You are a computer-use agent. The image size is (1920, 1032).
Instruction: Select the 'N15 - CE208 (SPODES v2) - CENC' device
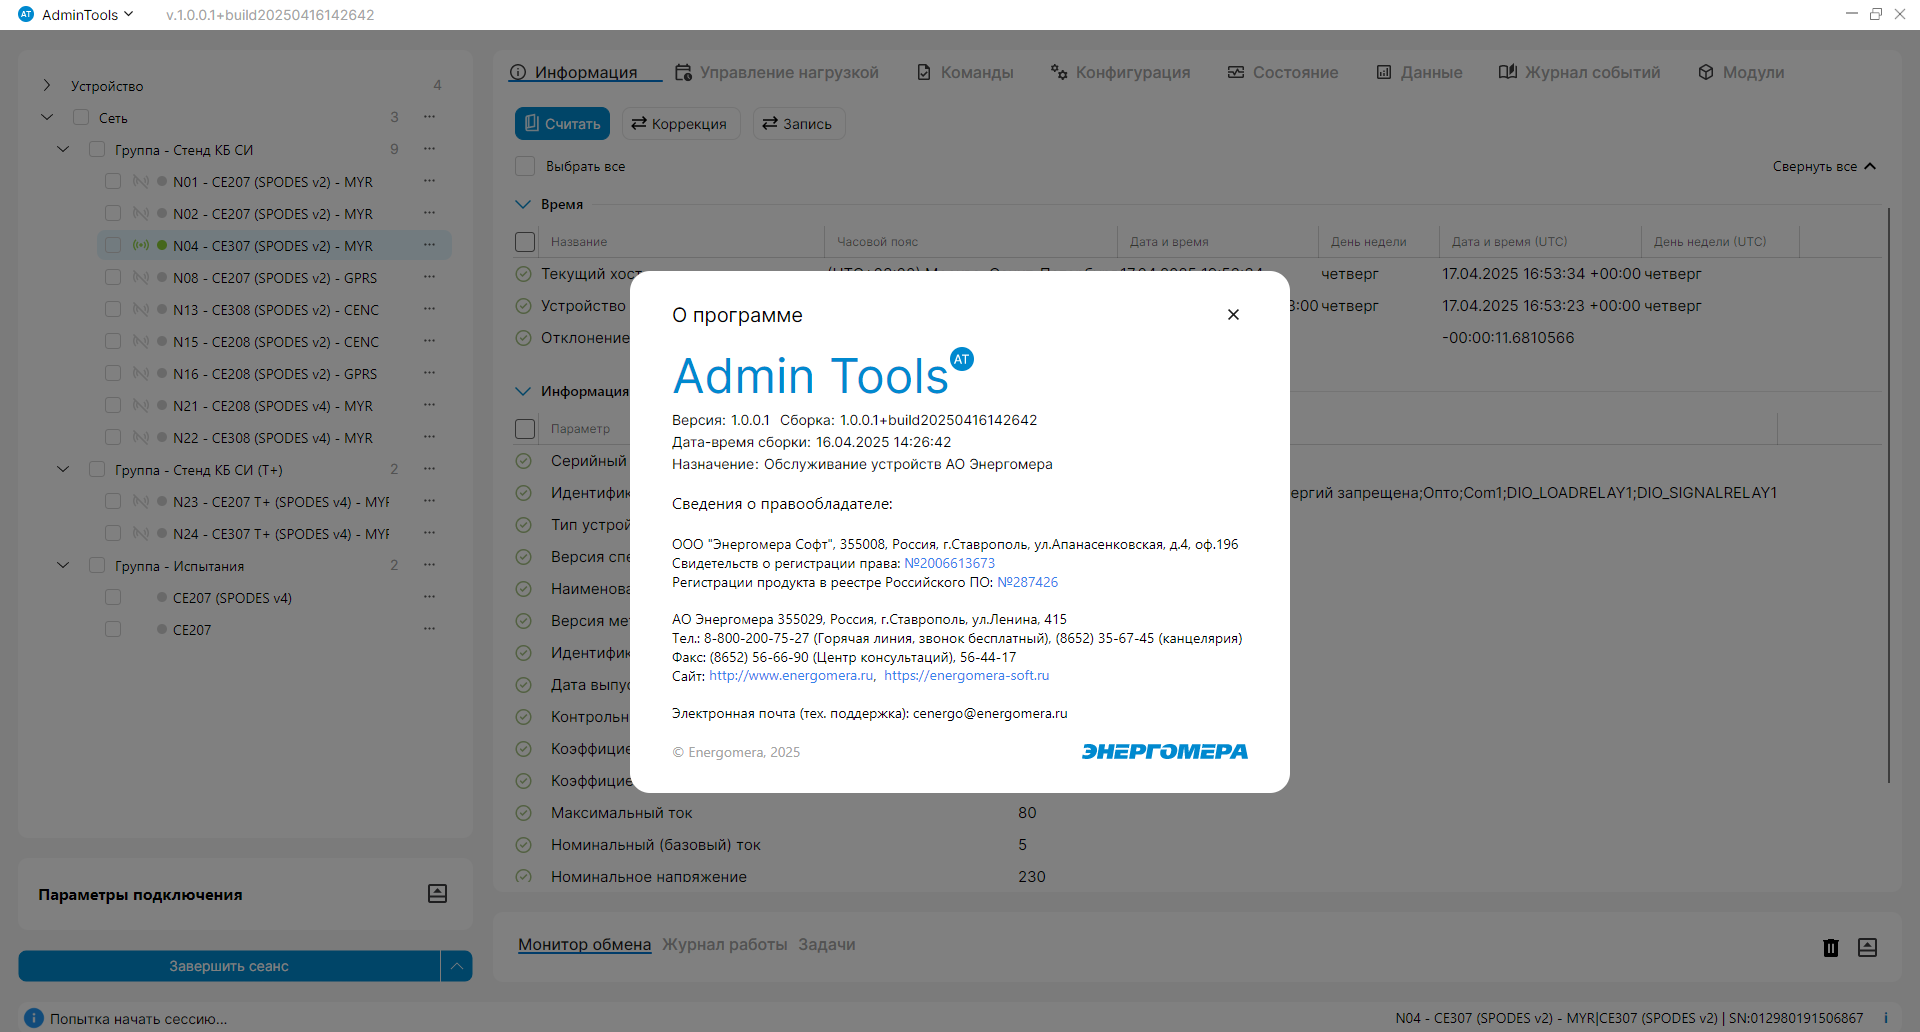coord(275,342)
